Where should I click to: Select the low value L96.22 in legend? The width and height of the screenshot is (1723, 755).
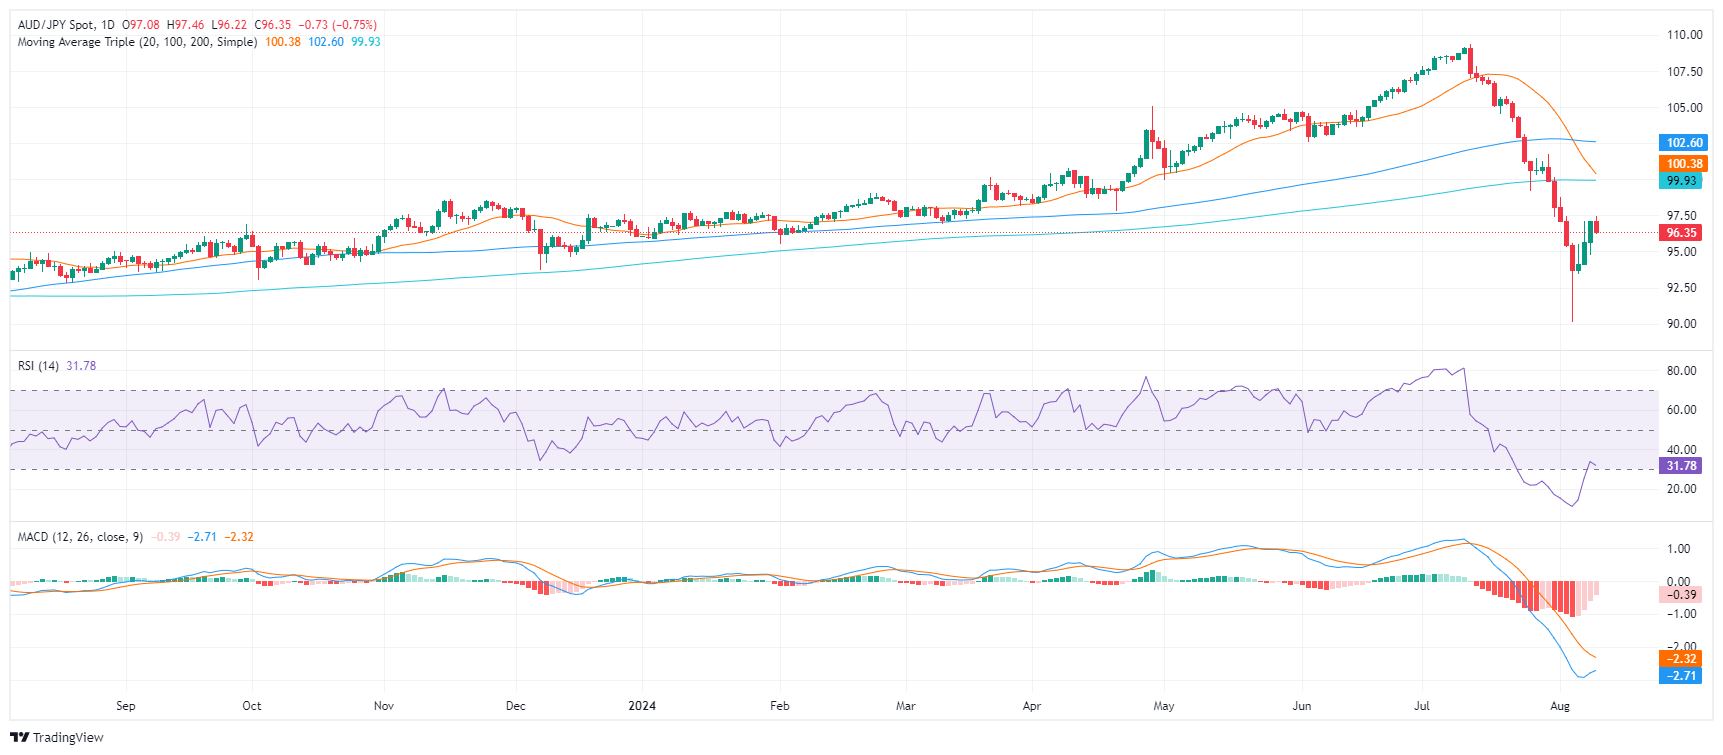click(229, 25)
